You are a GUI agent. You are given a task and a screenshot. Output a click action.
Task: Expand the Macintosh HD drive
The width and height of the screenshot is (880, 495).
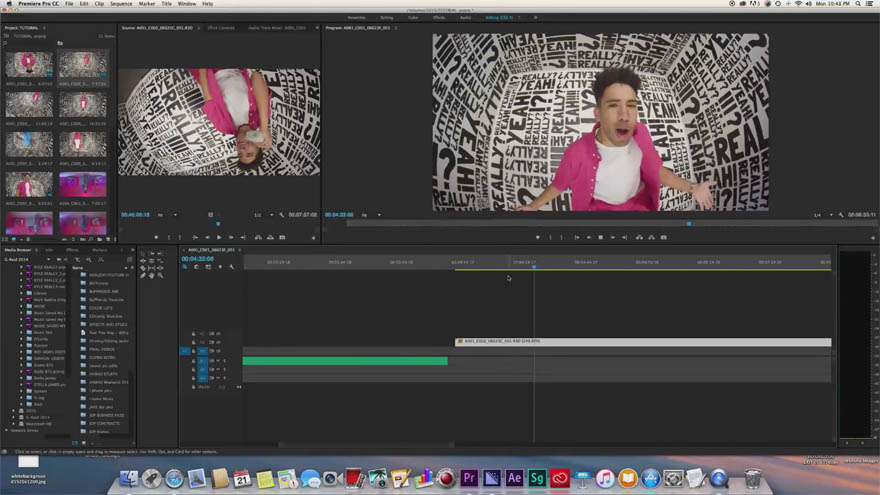point(14,424)
